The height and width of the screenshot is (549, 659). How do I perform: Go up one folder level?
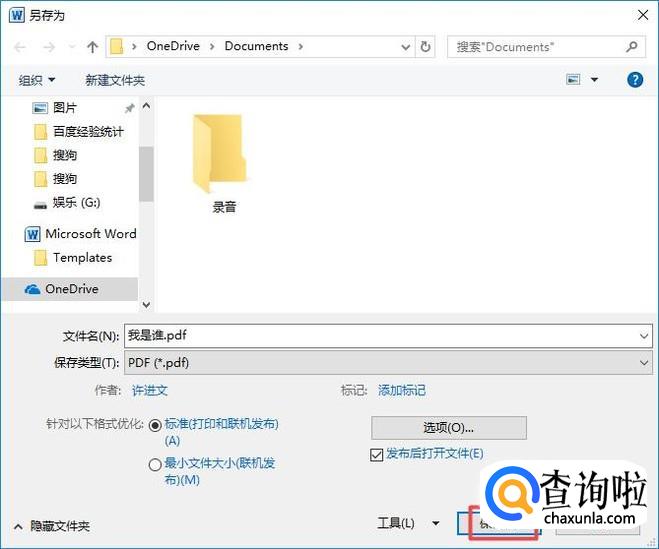(x=92, y=47)
